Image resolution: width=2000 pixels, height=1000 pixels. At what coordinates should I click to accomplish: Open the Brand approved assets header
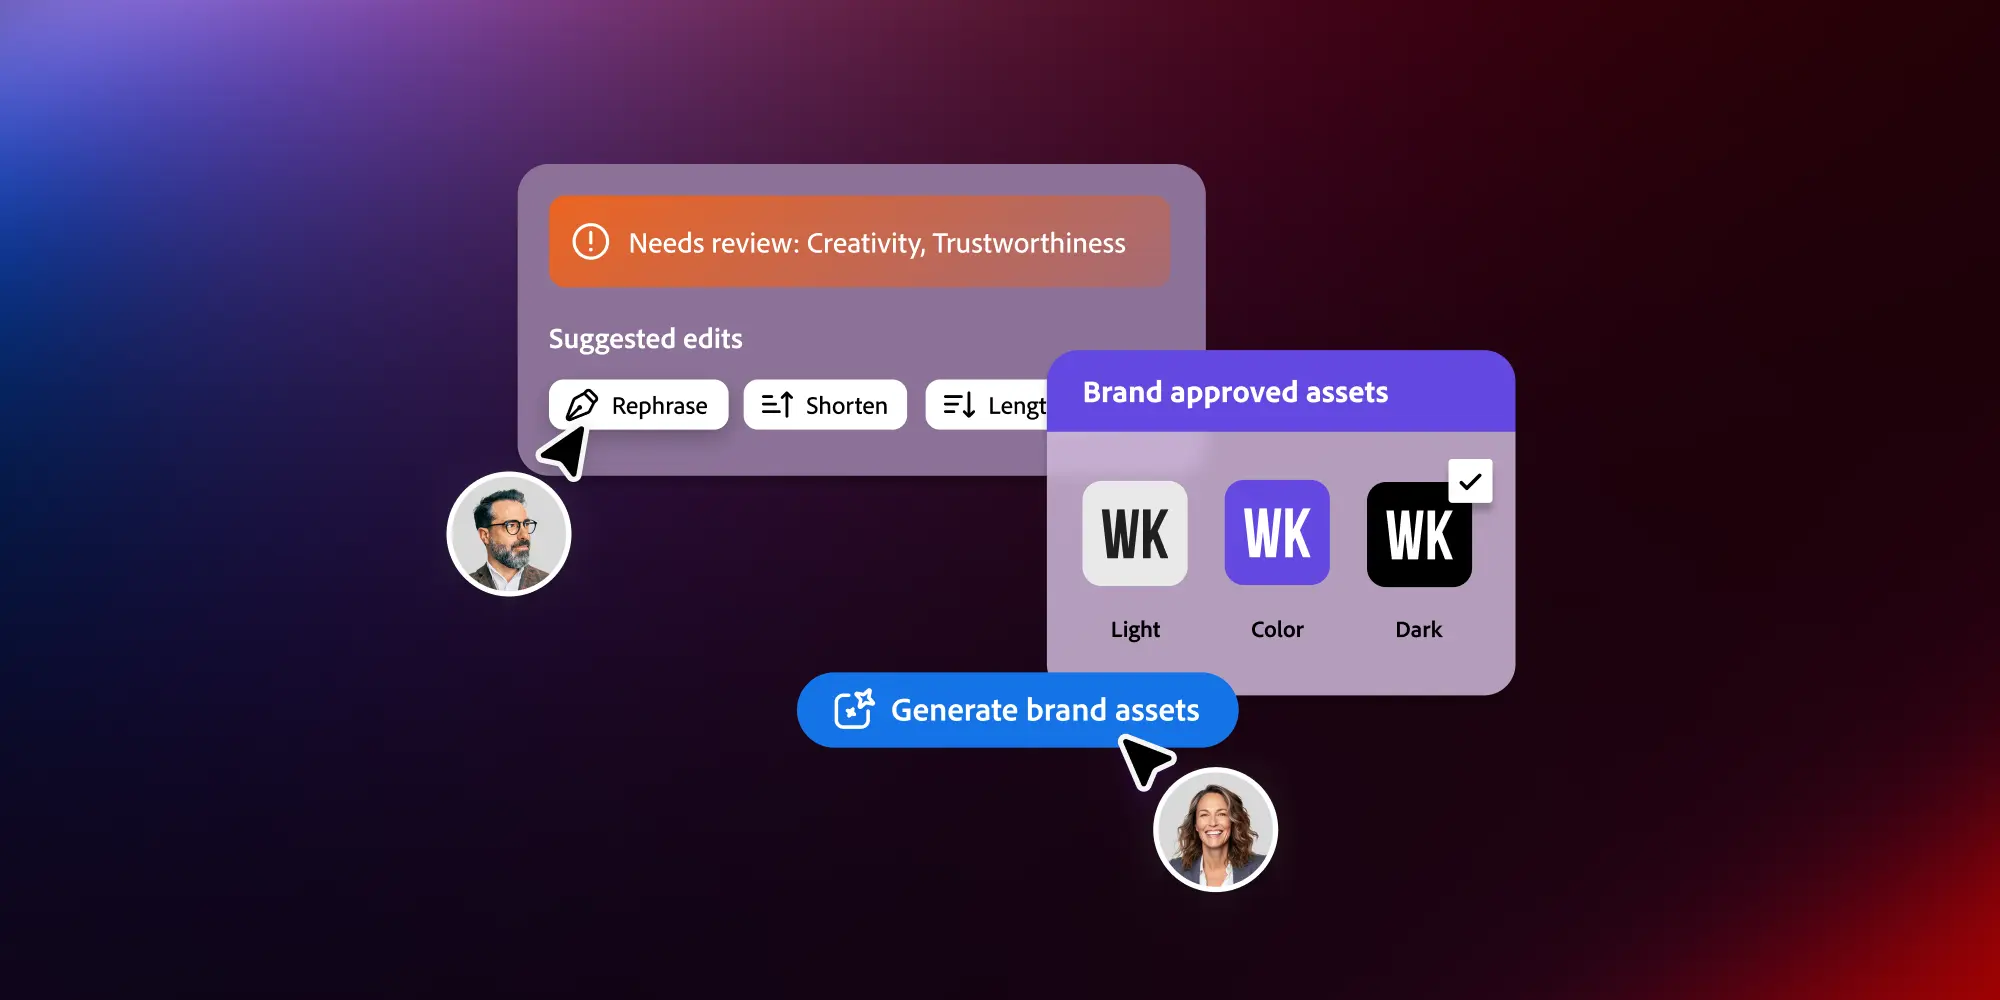(1235, 392)
